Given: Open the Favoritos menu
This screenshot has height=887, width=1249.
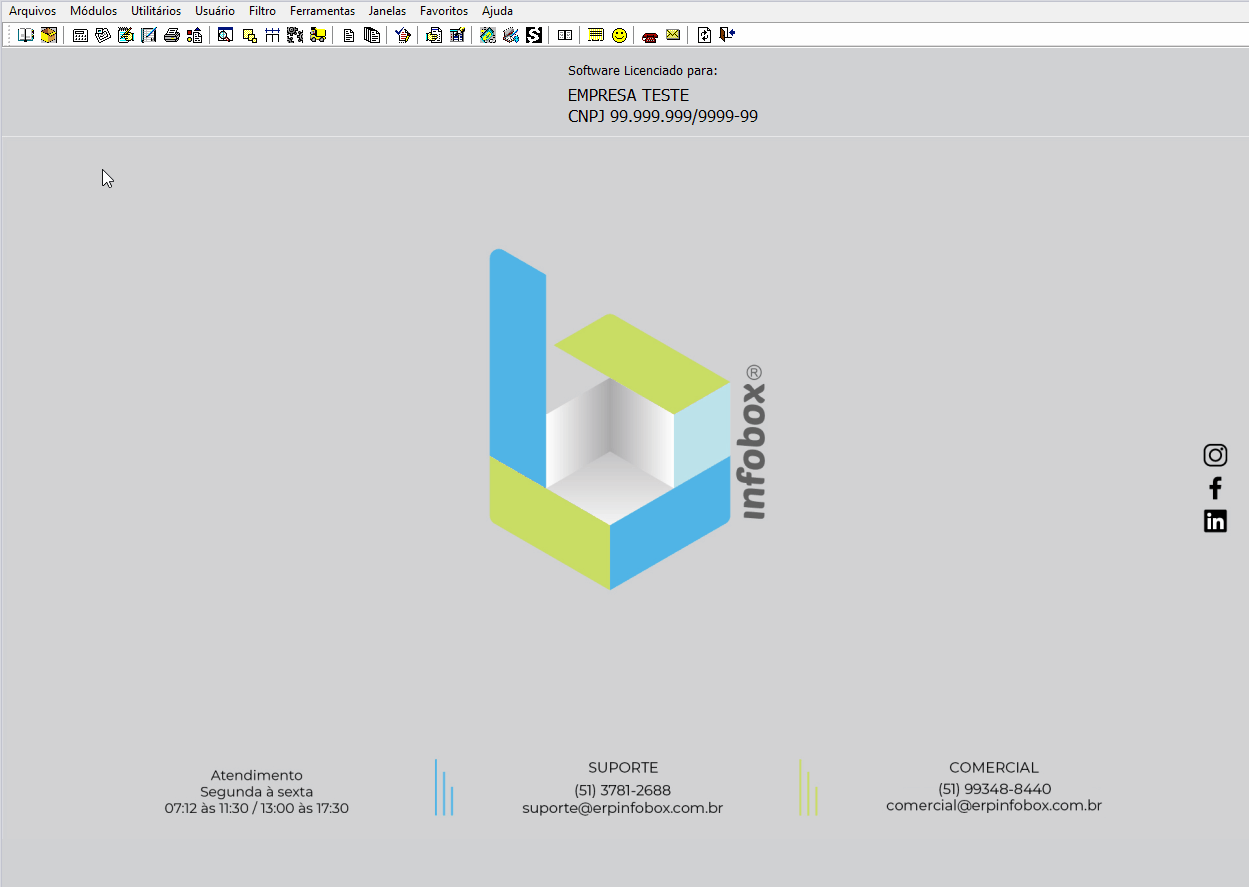Looking at the screenshot, I should tap(444, 11).
